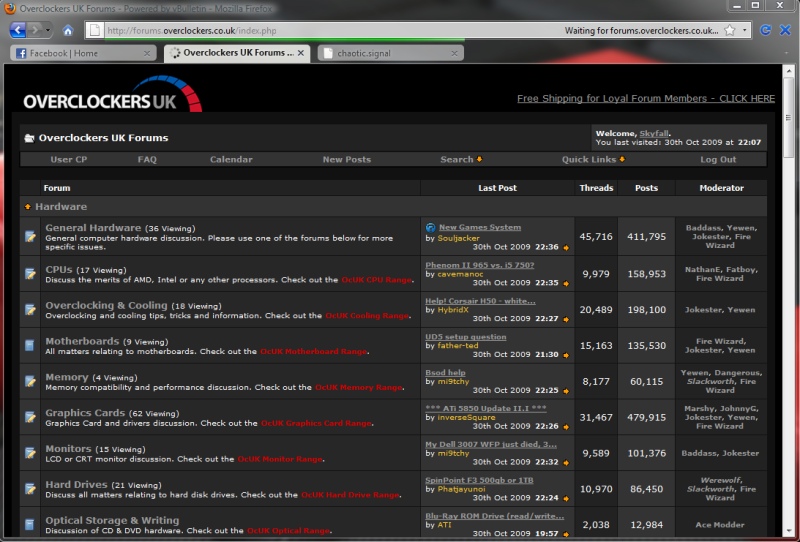Open the back/forward history dropdown arrow
800x542 pixels.
(x=48, y=30)
